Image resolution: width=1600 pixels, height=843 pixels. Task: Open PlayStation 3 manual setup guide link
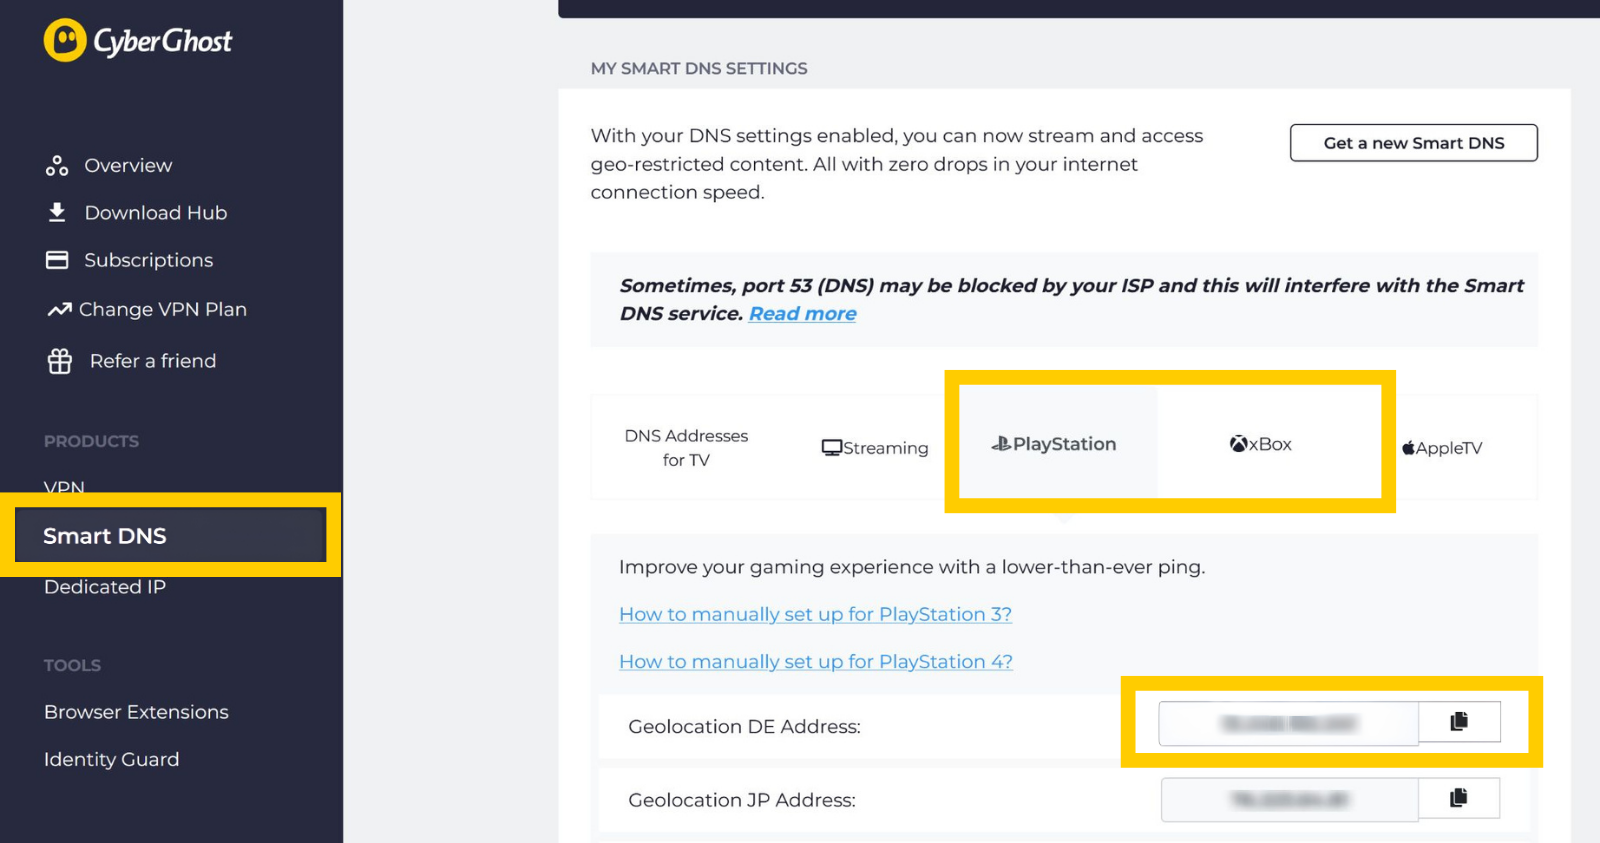[x=816, y=615]
